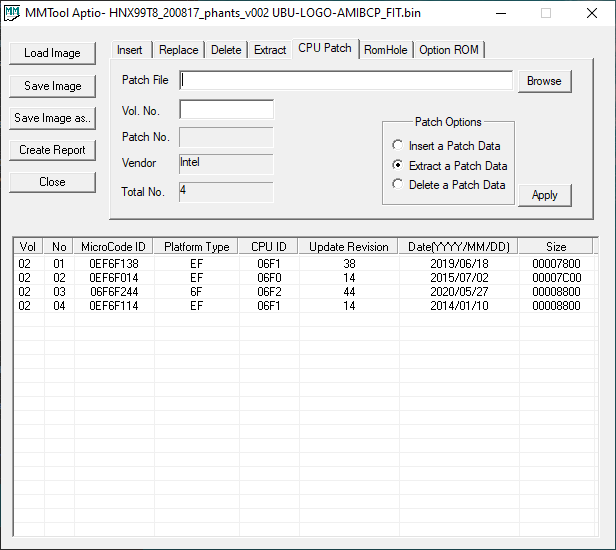Viewport: 616px width, 550px height.
Task: Click Update Revision 38 cell
Action: (x=349, y=264)
